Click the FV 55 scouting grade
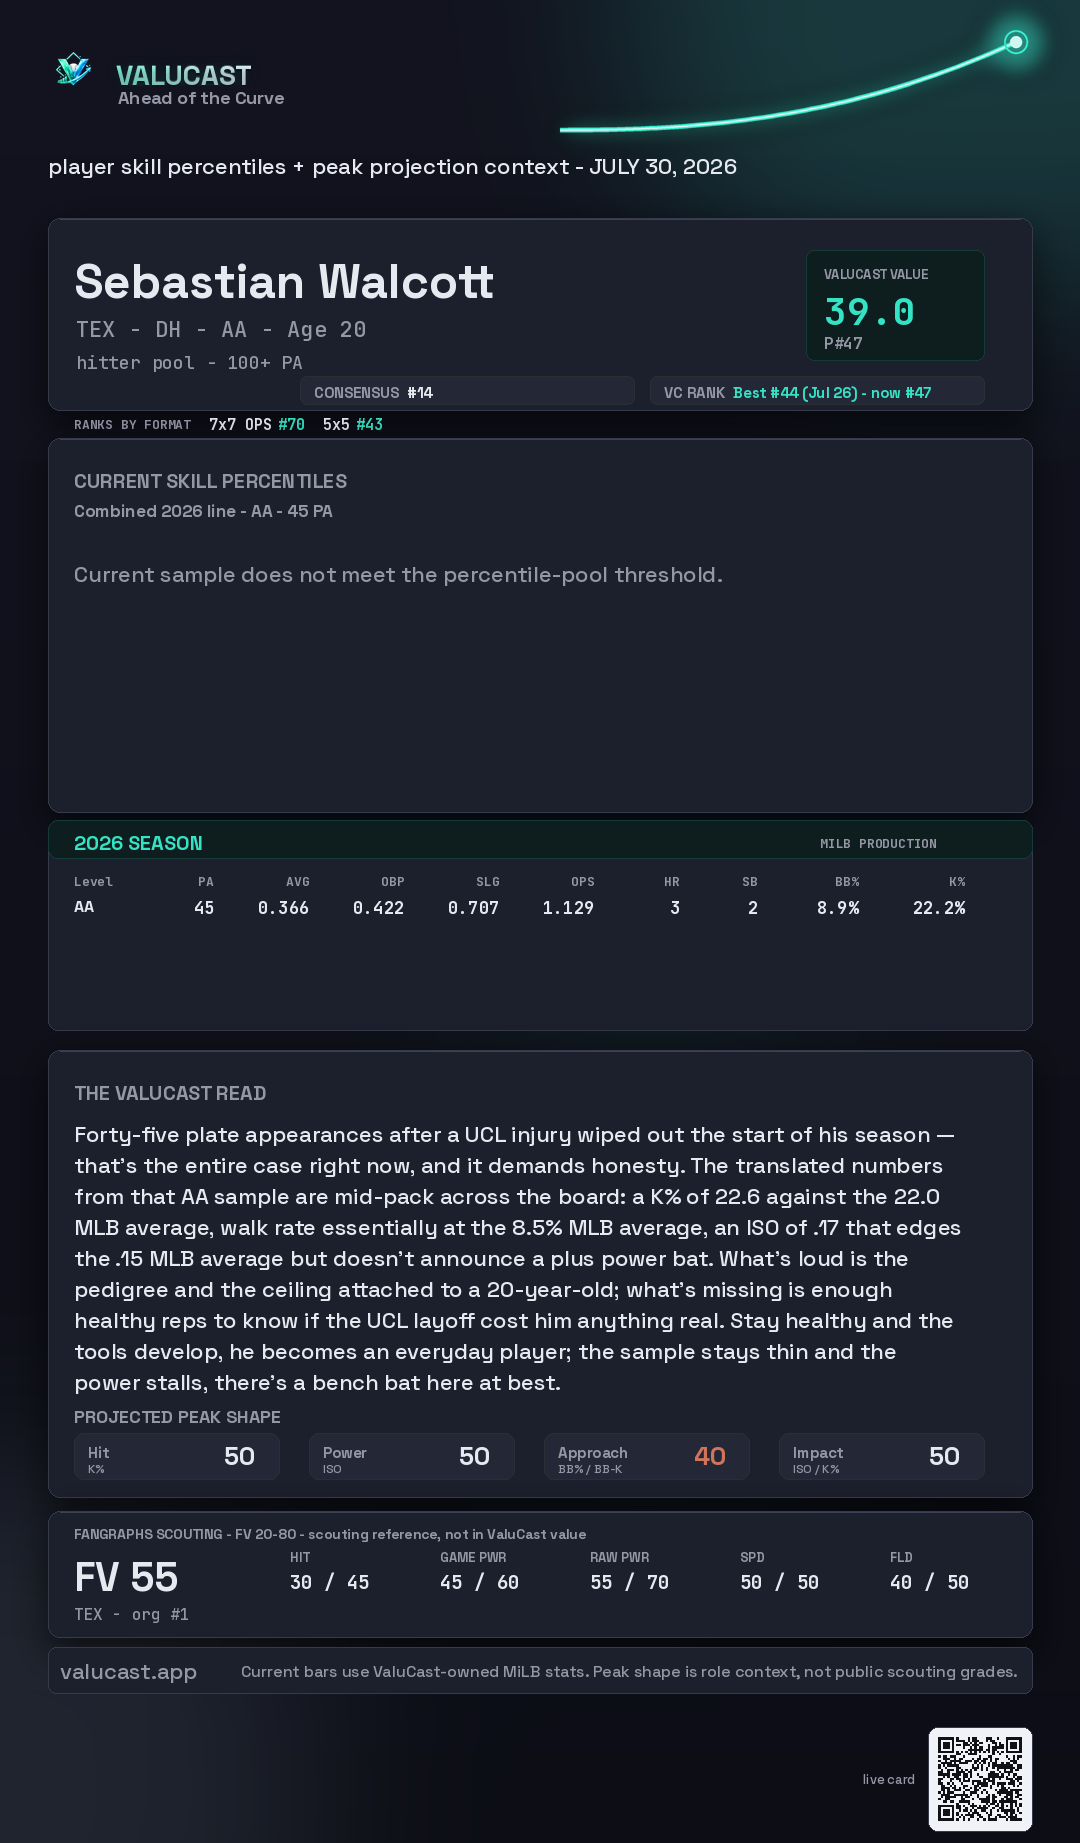Screen dimensions: 1080x1843 click(126, 1578)
